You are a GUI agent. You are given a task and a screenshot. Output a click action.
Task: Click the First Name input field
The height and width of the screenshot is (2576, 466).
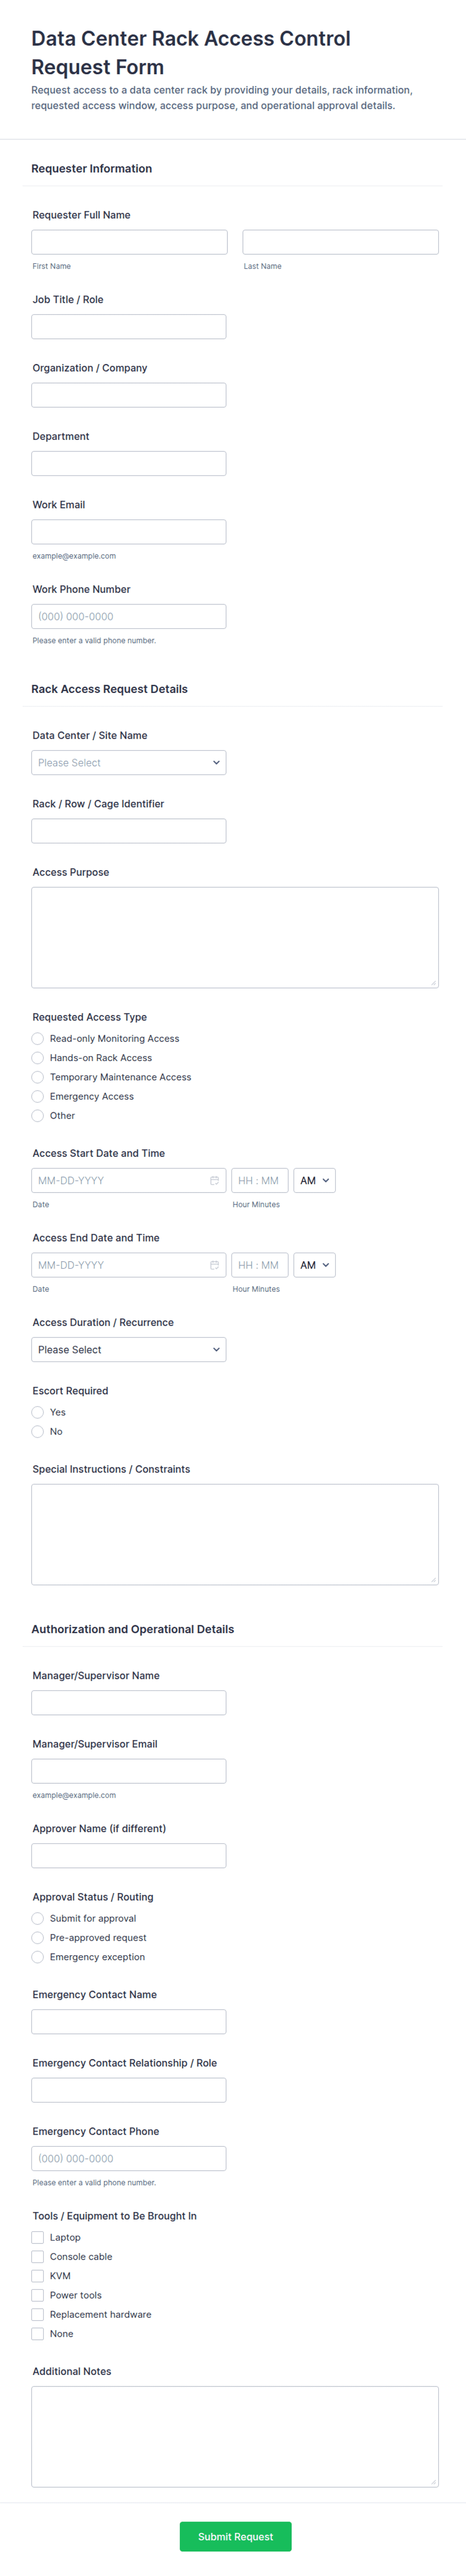[129, 242]
